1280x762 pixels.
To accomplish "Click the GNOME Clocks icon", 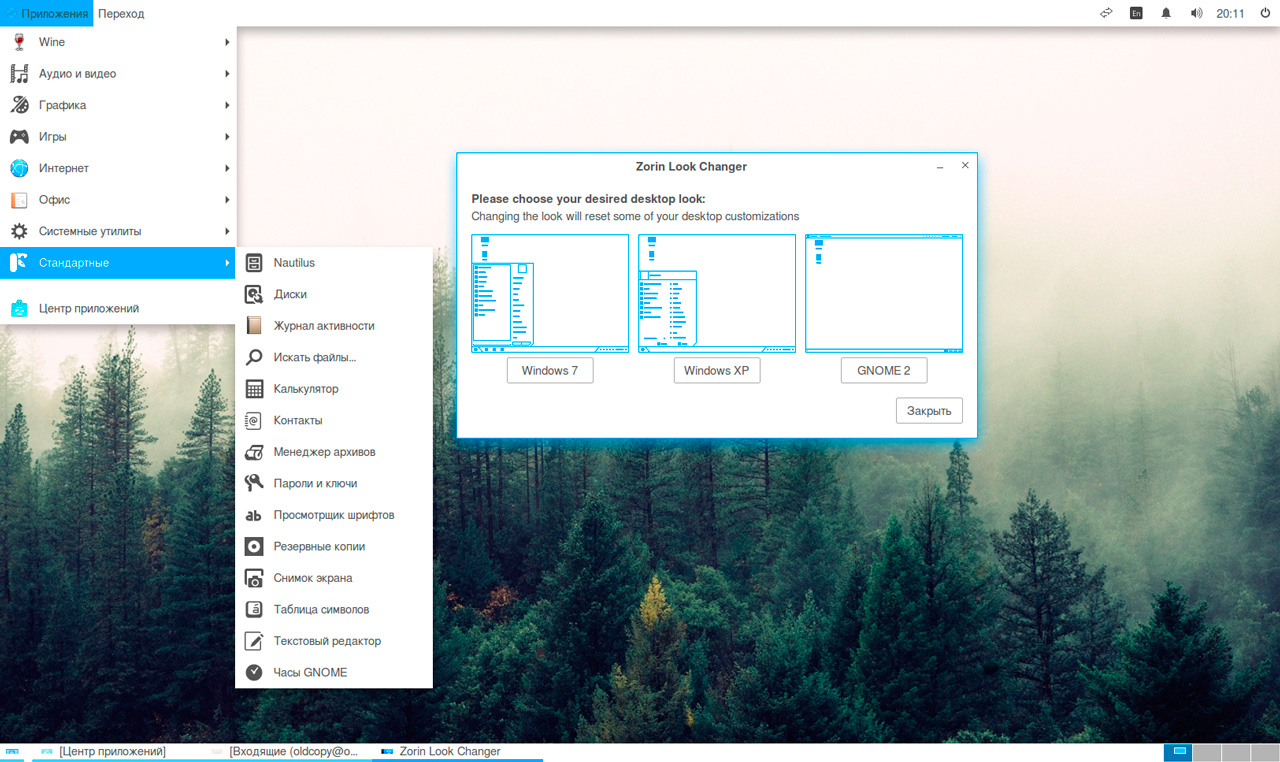I will [x=254, y=673].
